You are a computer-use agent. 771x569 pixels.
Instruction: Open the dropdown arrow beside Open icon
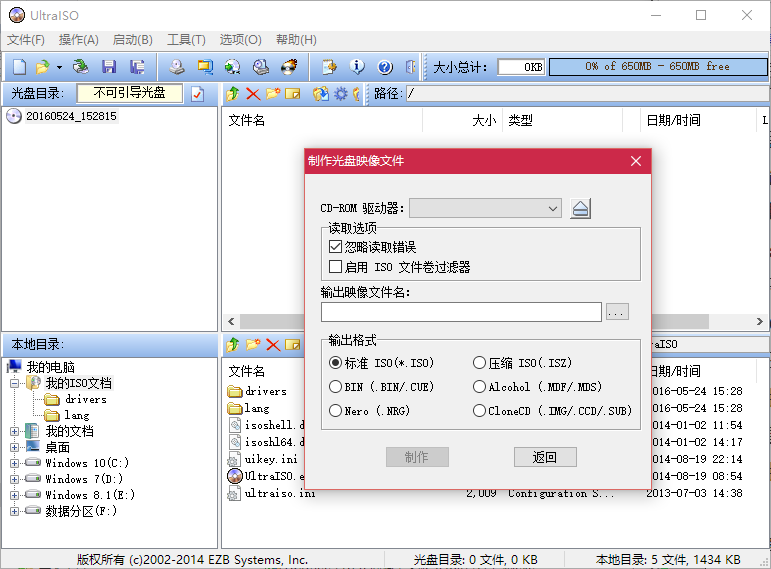click(x=59, y=67)
